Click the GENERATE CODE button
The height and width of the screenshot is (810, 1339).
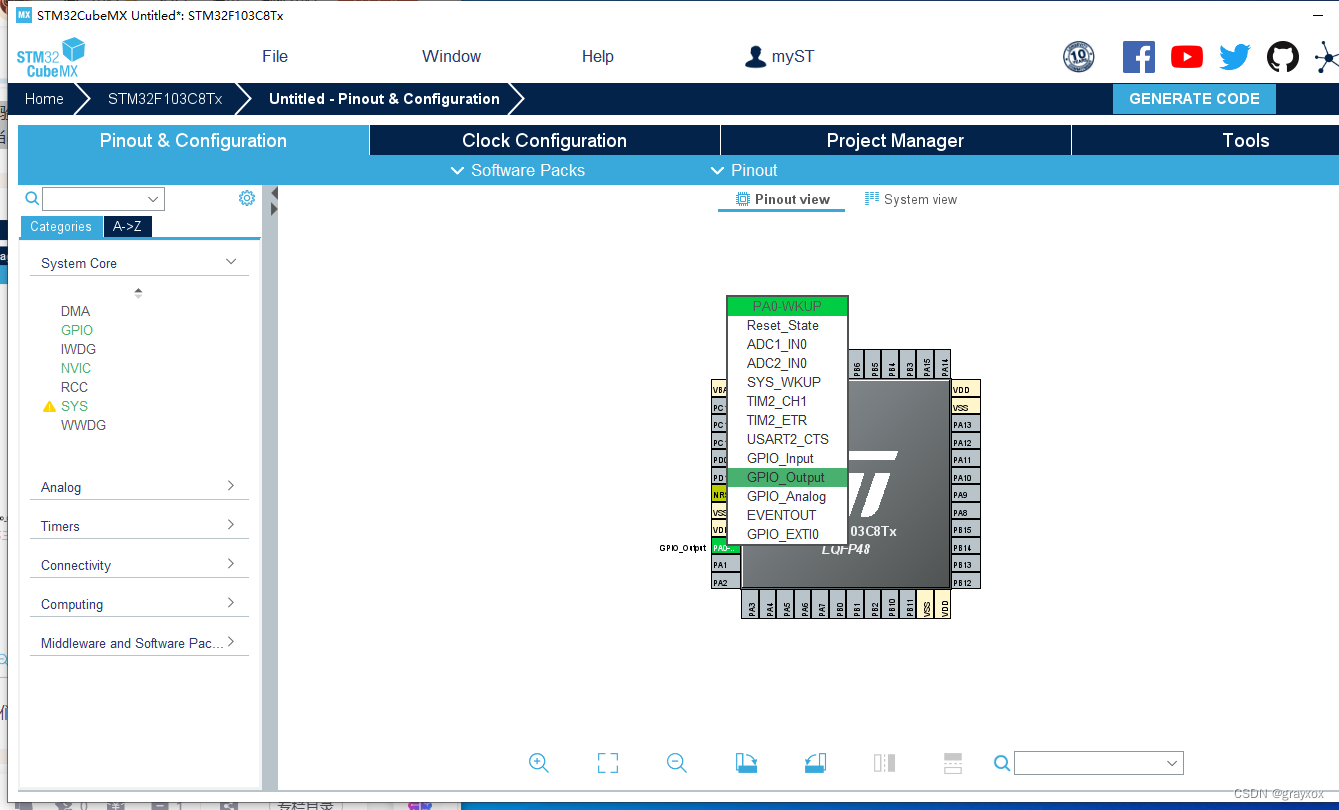pyautogui.click(x=1194, y=99)
